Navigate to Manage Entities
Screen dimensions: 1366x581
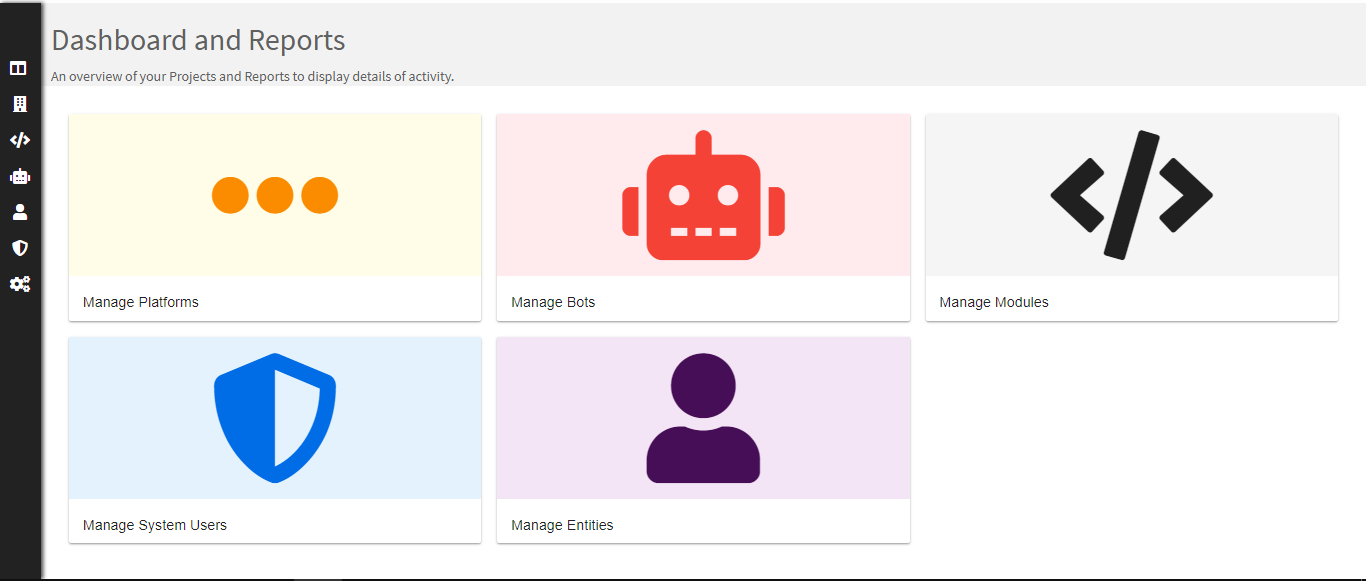pos(562,525)
